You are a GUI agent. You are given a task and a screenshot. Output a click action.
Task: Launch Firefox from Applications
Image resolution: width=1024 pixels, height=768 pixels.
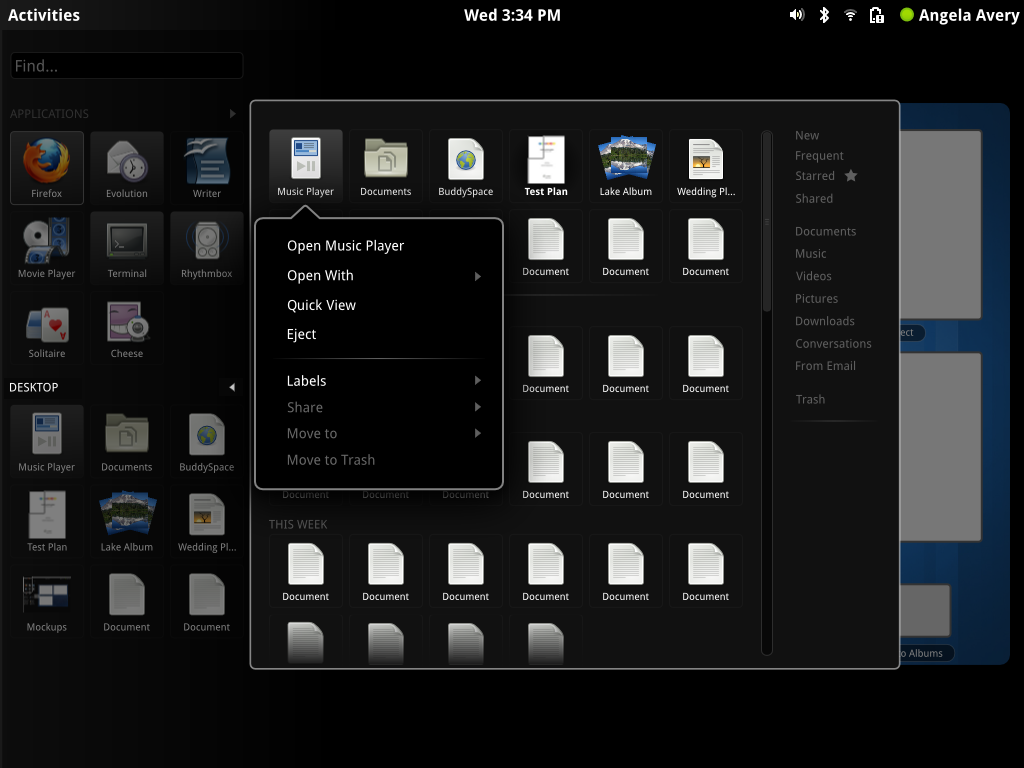point(46,167)
